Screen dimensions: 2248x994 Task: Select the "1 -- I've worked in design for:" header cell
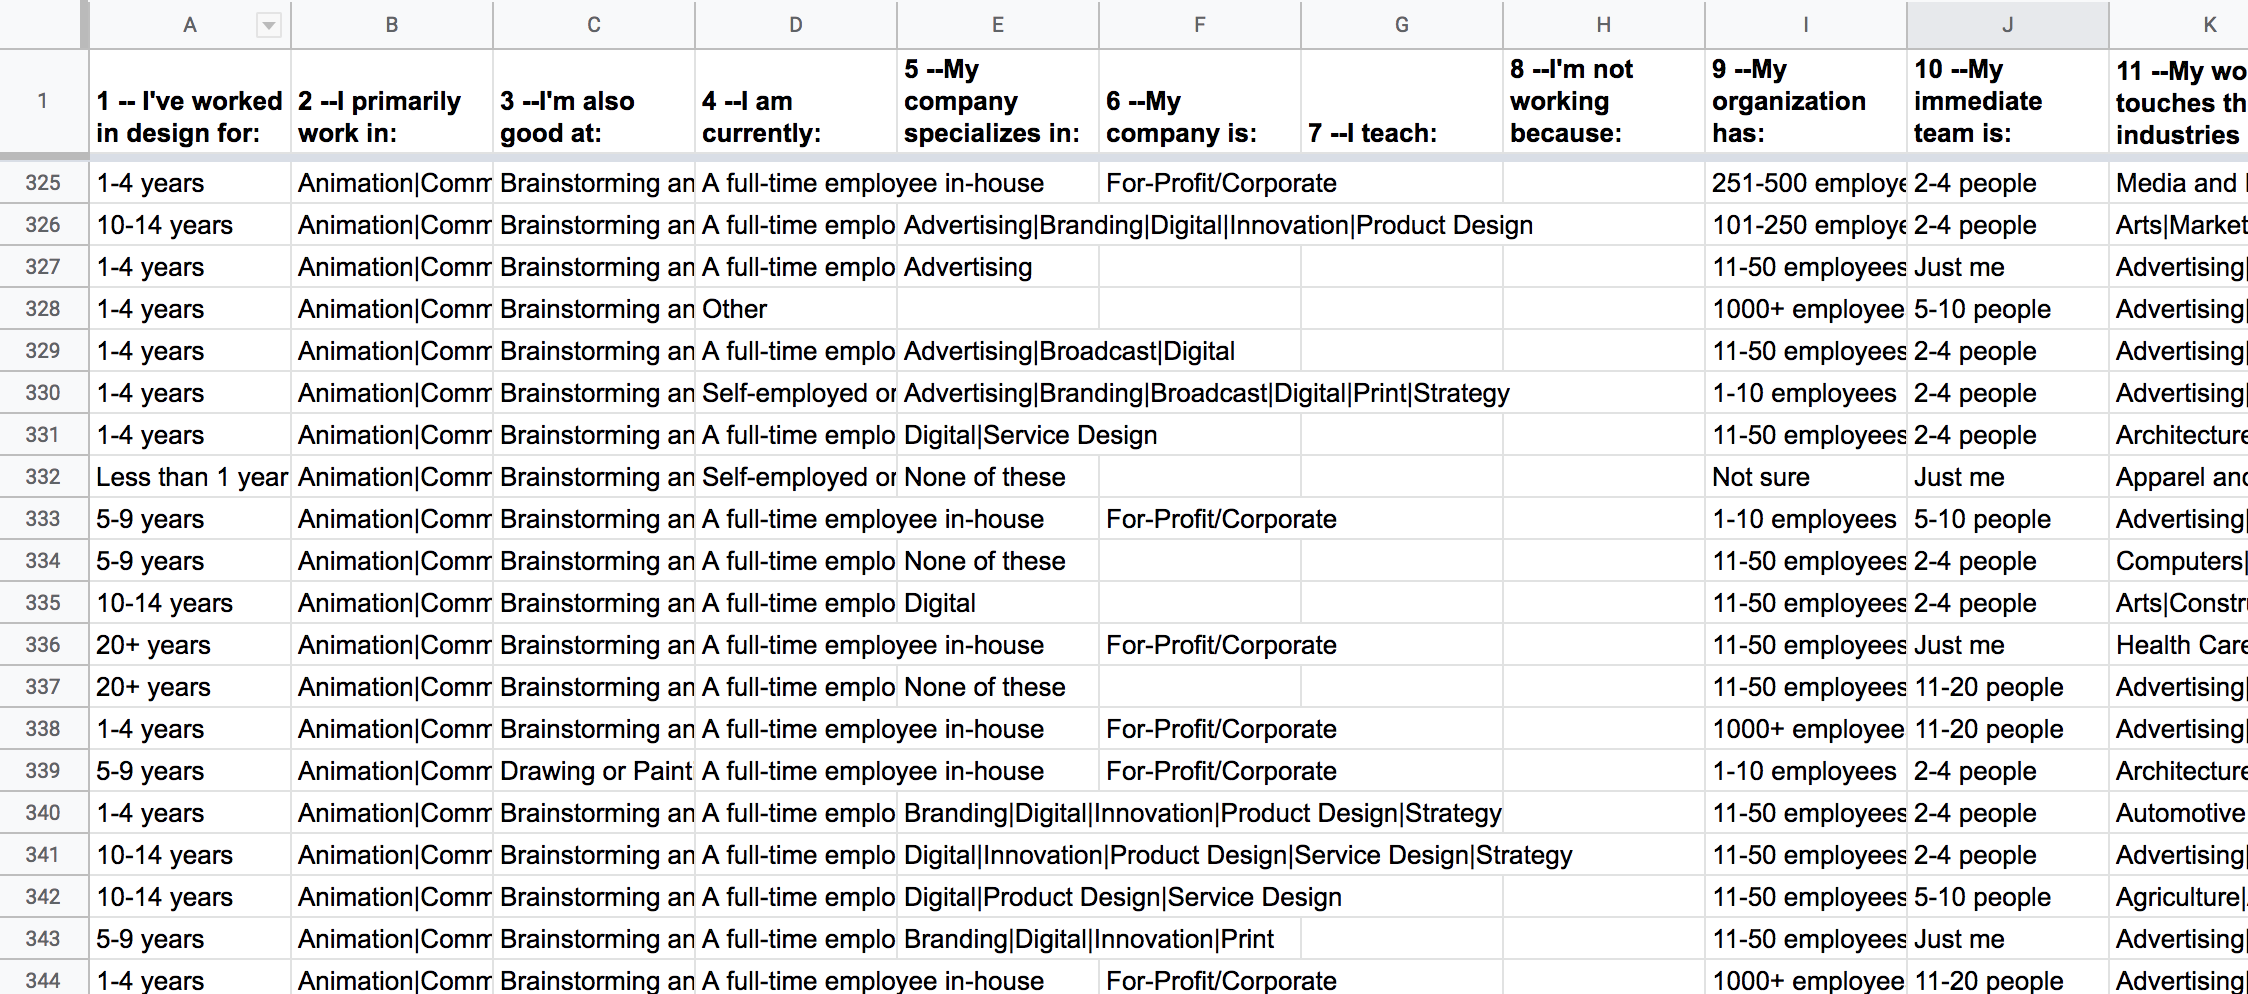[190, 117]
